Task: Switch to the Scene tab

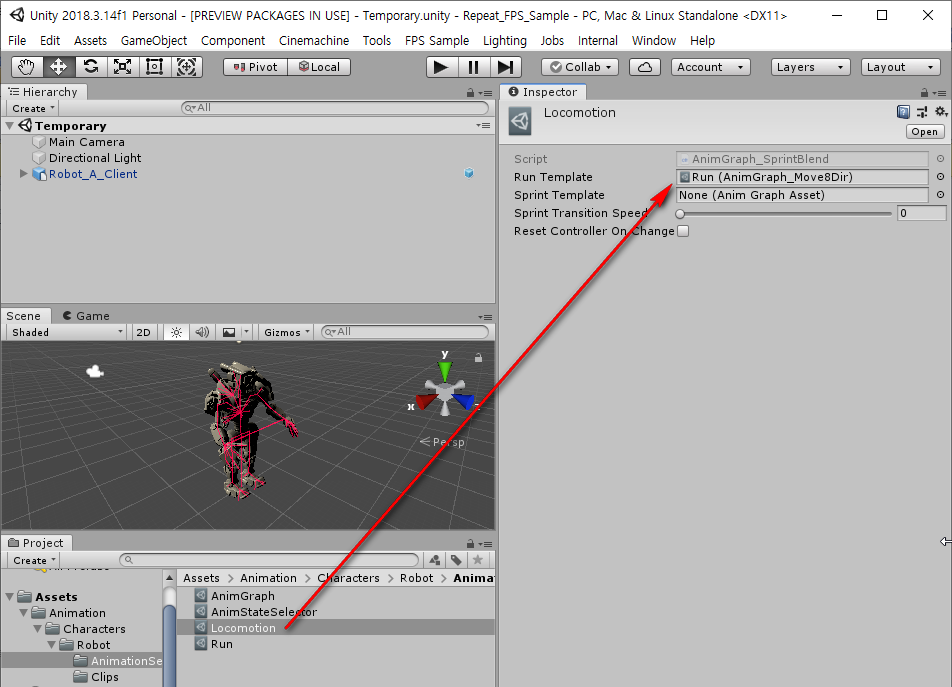Action: pyautogui.click(x=24, y=316)
